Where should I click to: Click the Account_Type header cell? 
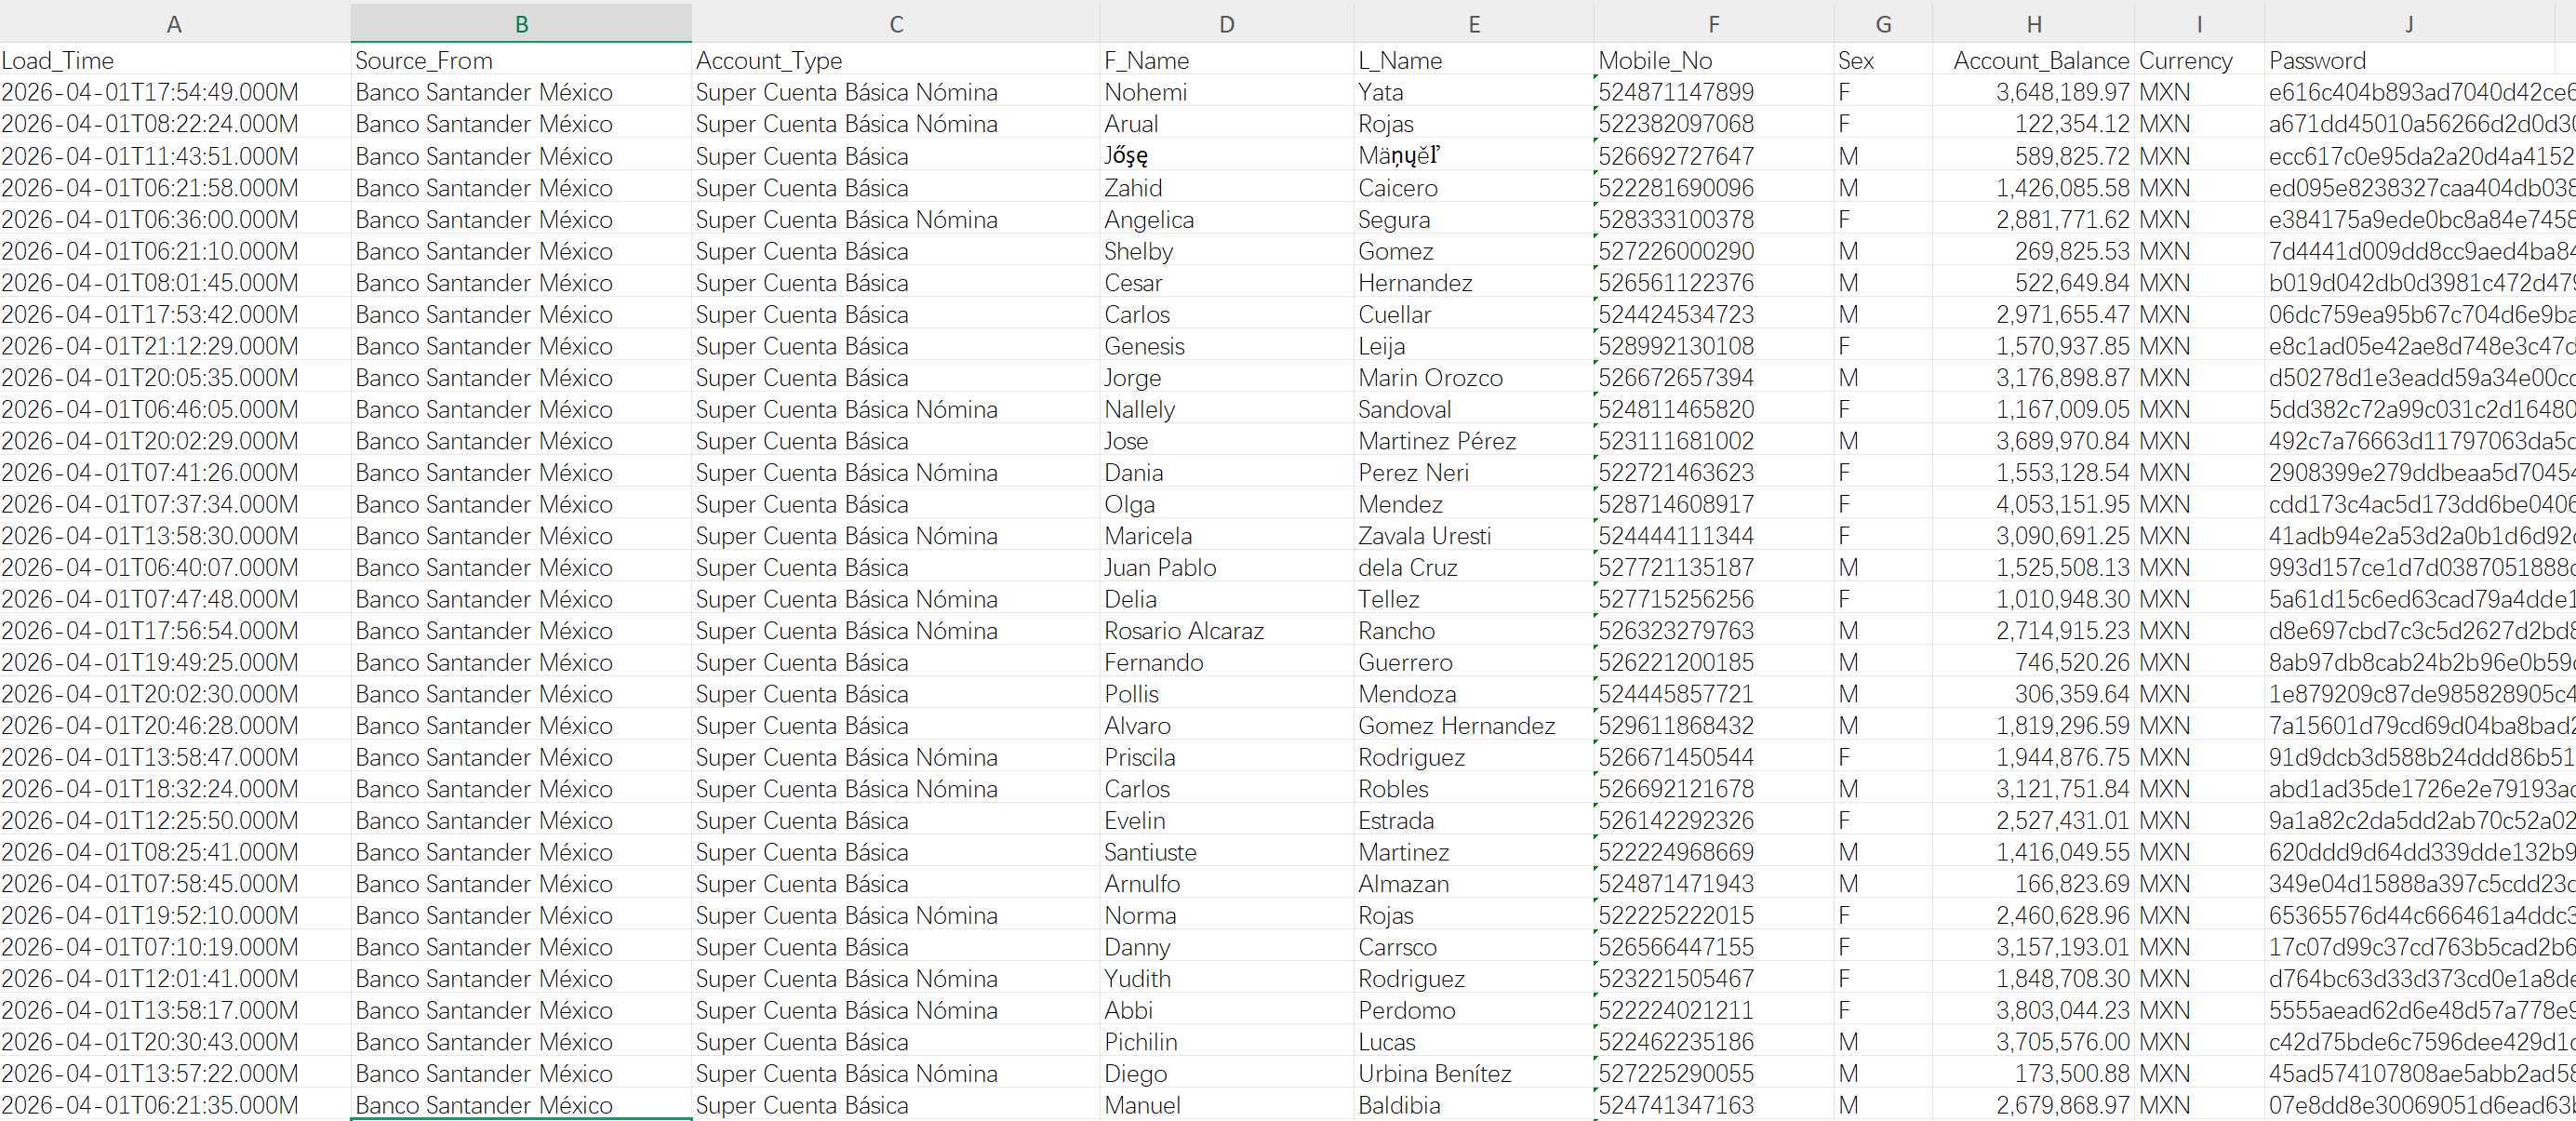(896, 60)
